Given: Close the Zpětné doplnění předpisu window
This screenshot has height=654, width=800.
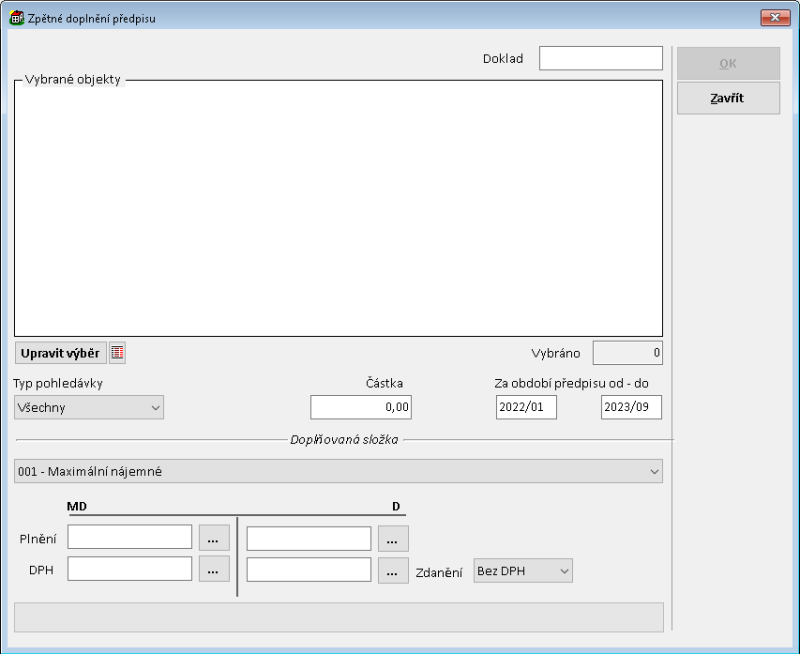Looking at the screenshot, I should (775, 18).
